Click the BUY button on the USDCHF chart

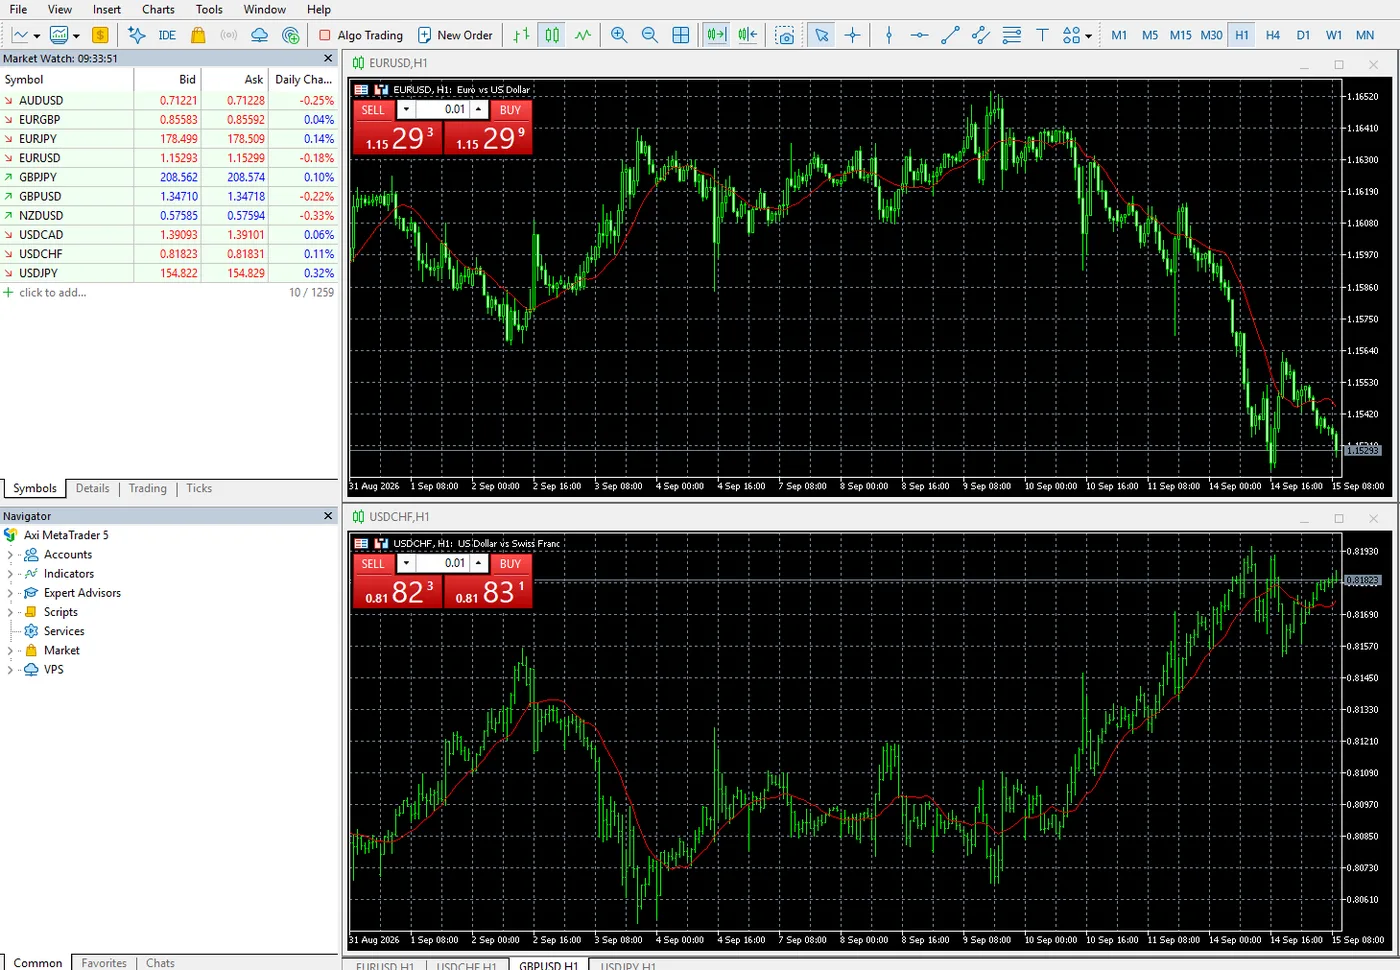[510, 564]
